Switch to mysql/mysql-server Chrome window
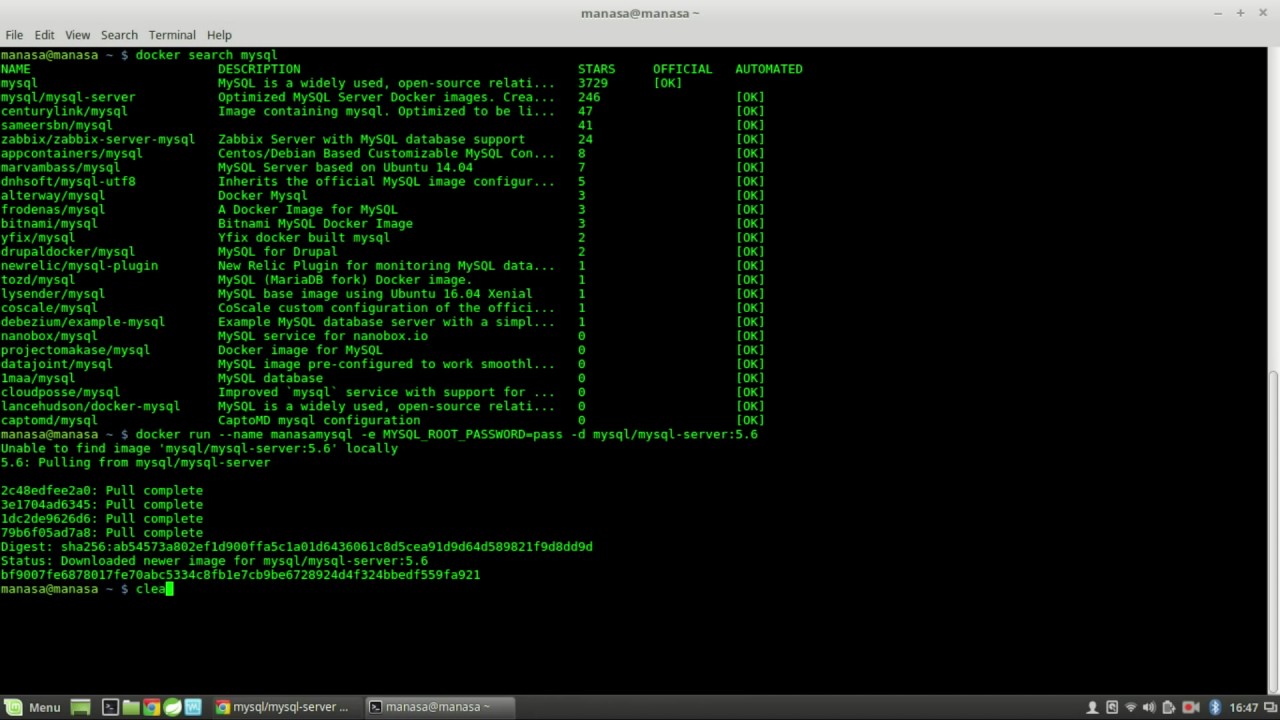The height and width of the screenshot is (720, 1280). coord(285,707)
